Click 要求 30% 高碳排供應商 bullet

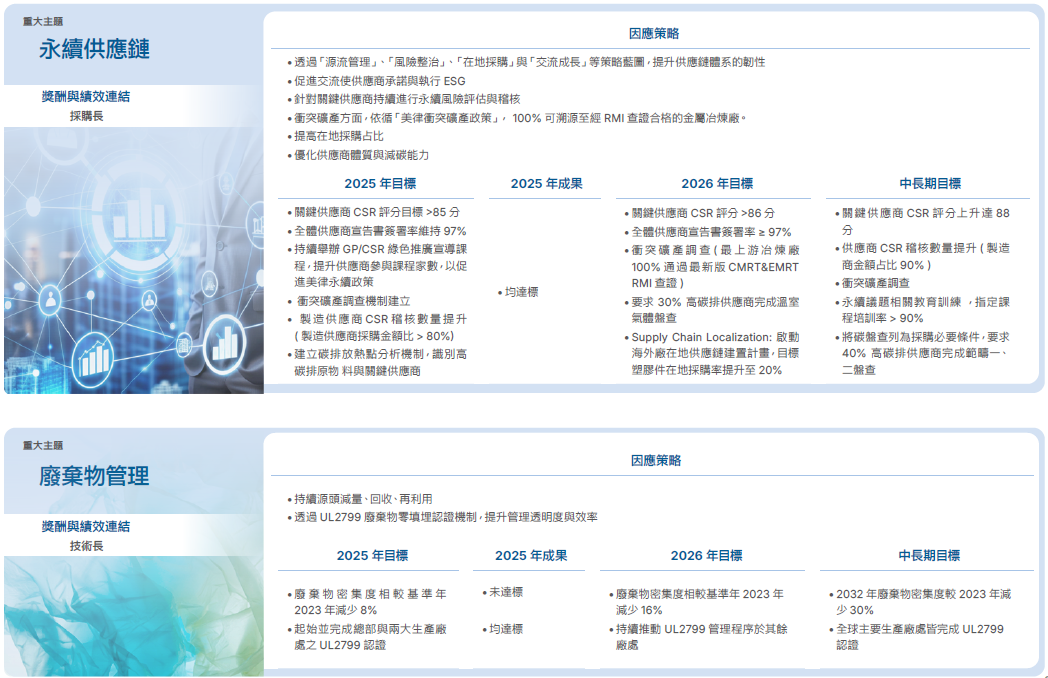point(712,310)
